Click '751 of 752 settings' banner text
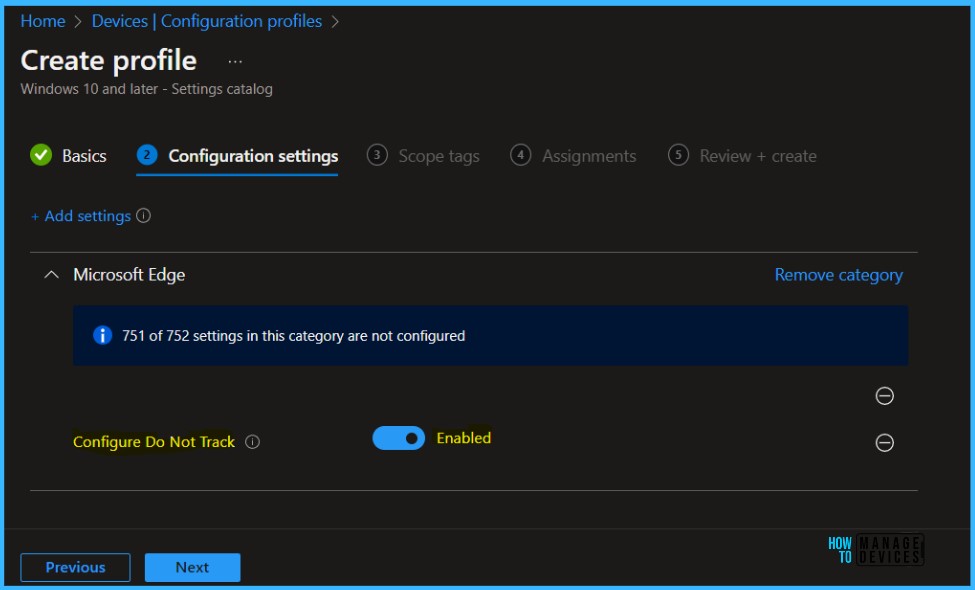975x590 pixels. tap(293, 336)
